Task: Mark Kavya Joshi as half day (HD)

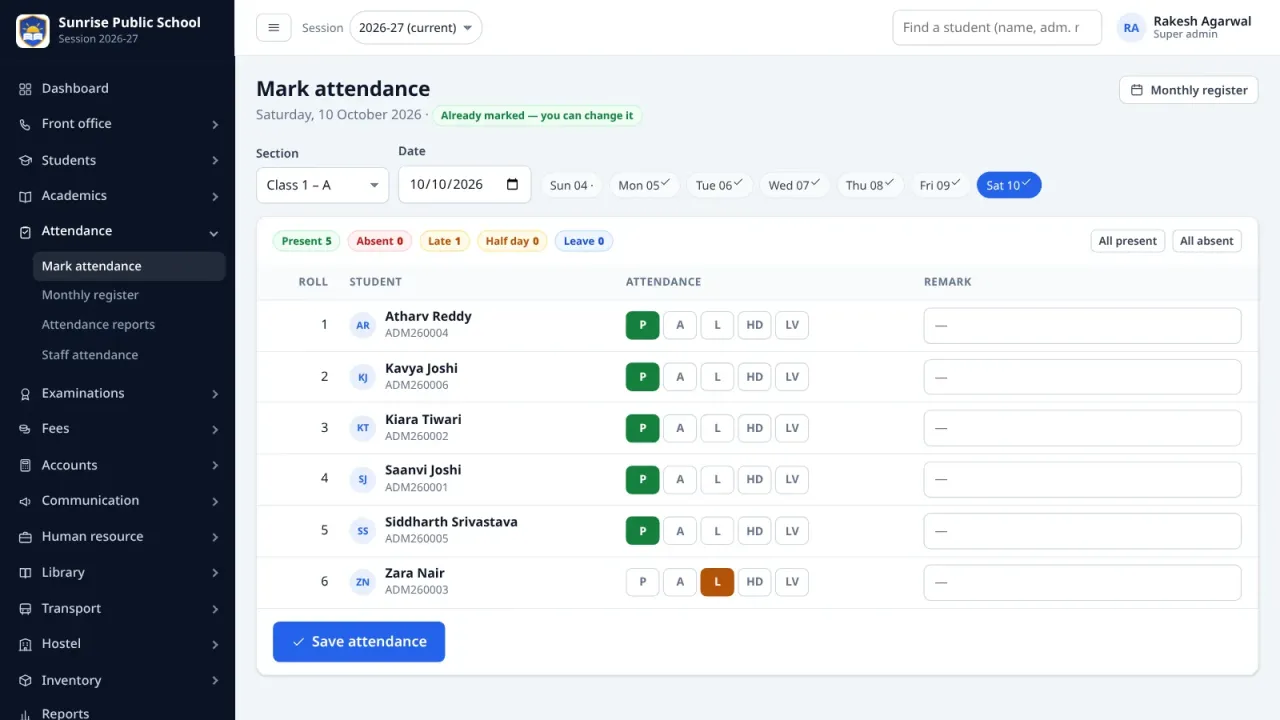Action: click(755, 377)
